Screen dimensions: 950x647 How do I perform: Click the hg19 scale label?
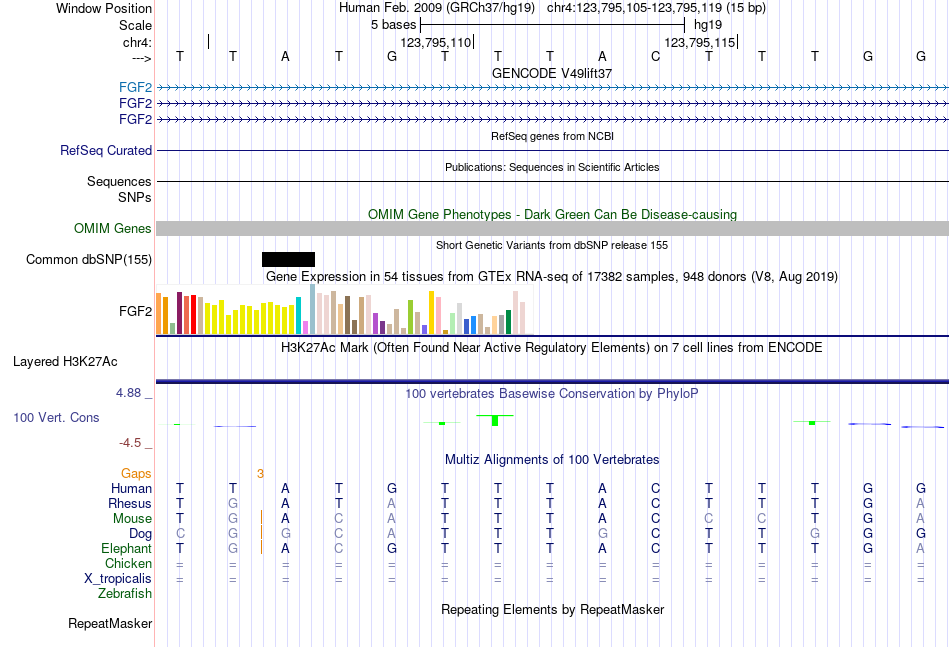point(708,25)
